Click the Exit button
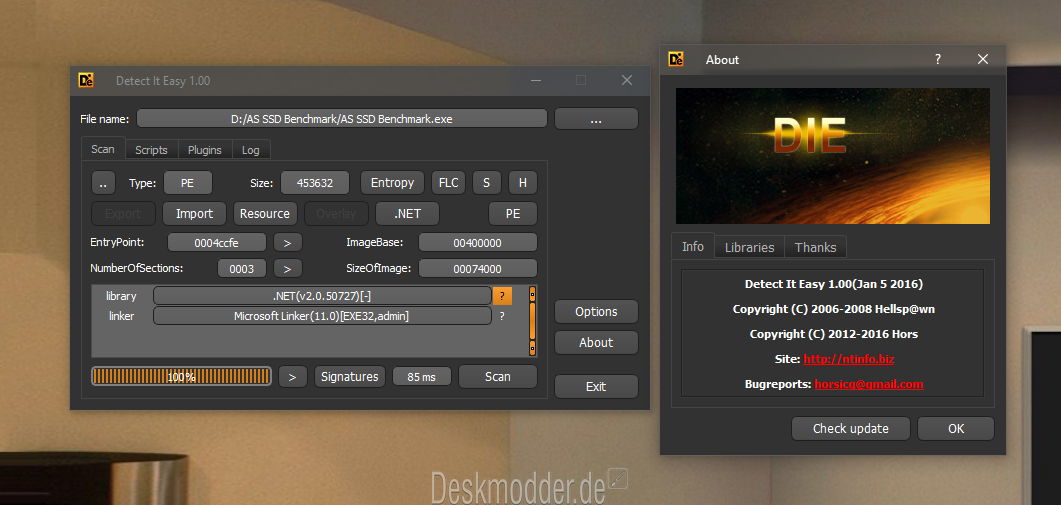 click(596, 387)
